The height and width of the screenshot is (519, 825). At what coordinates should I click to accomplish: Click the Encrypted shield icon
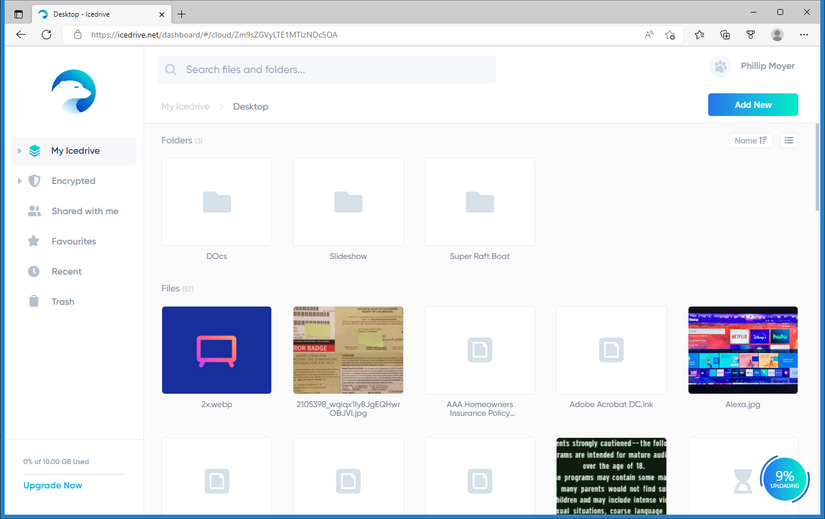tap(34, 181)
